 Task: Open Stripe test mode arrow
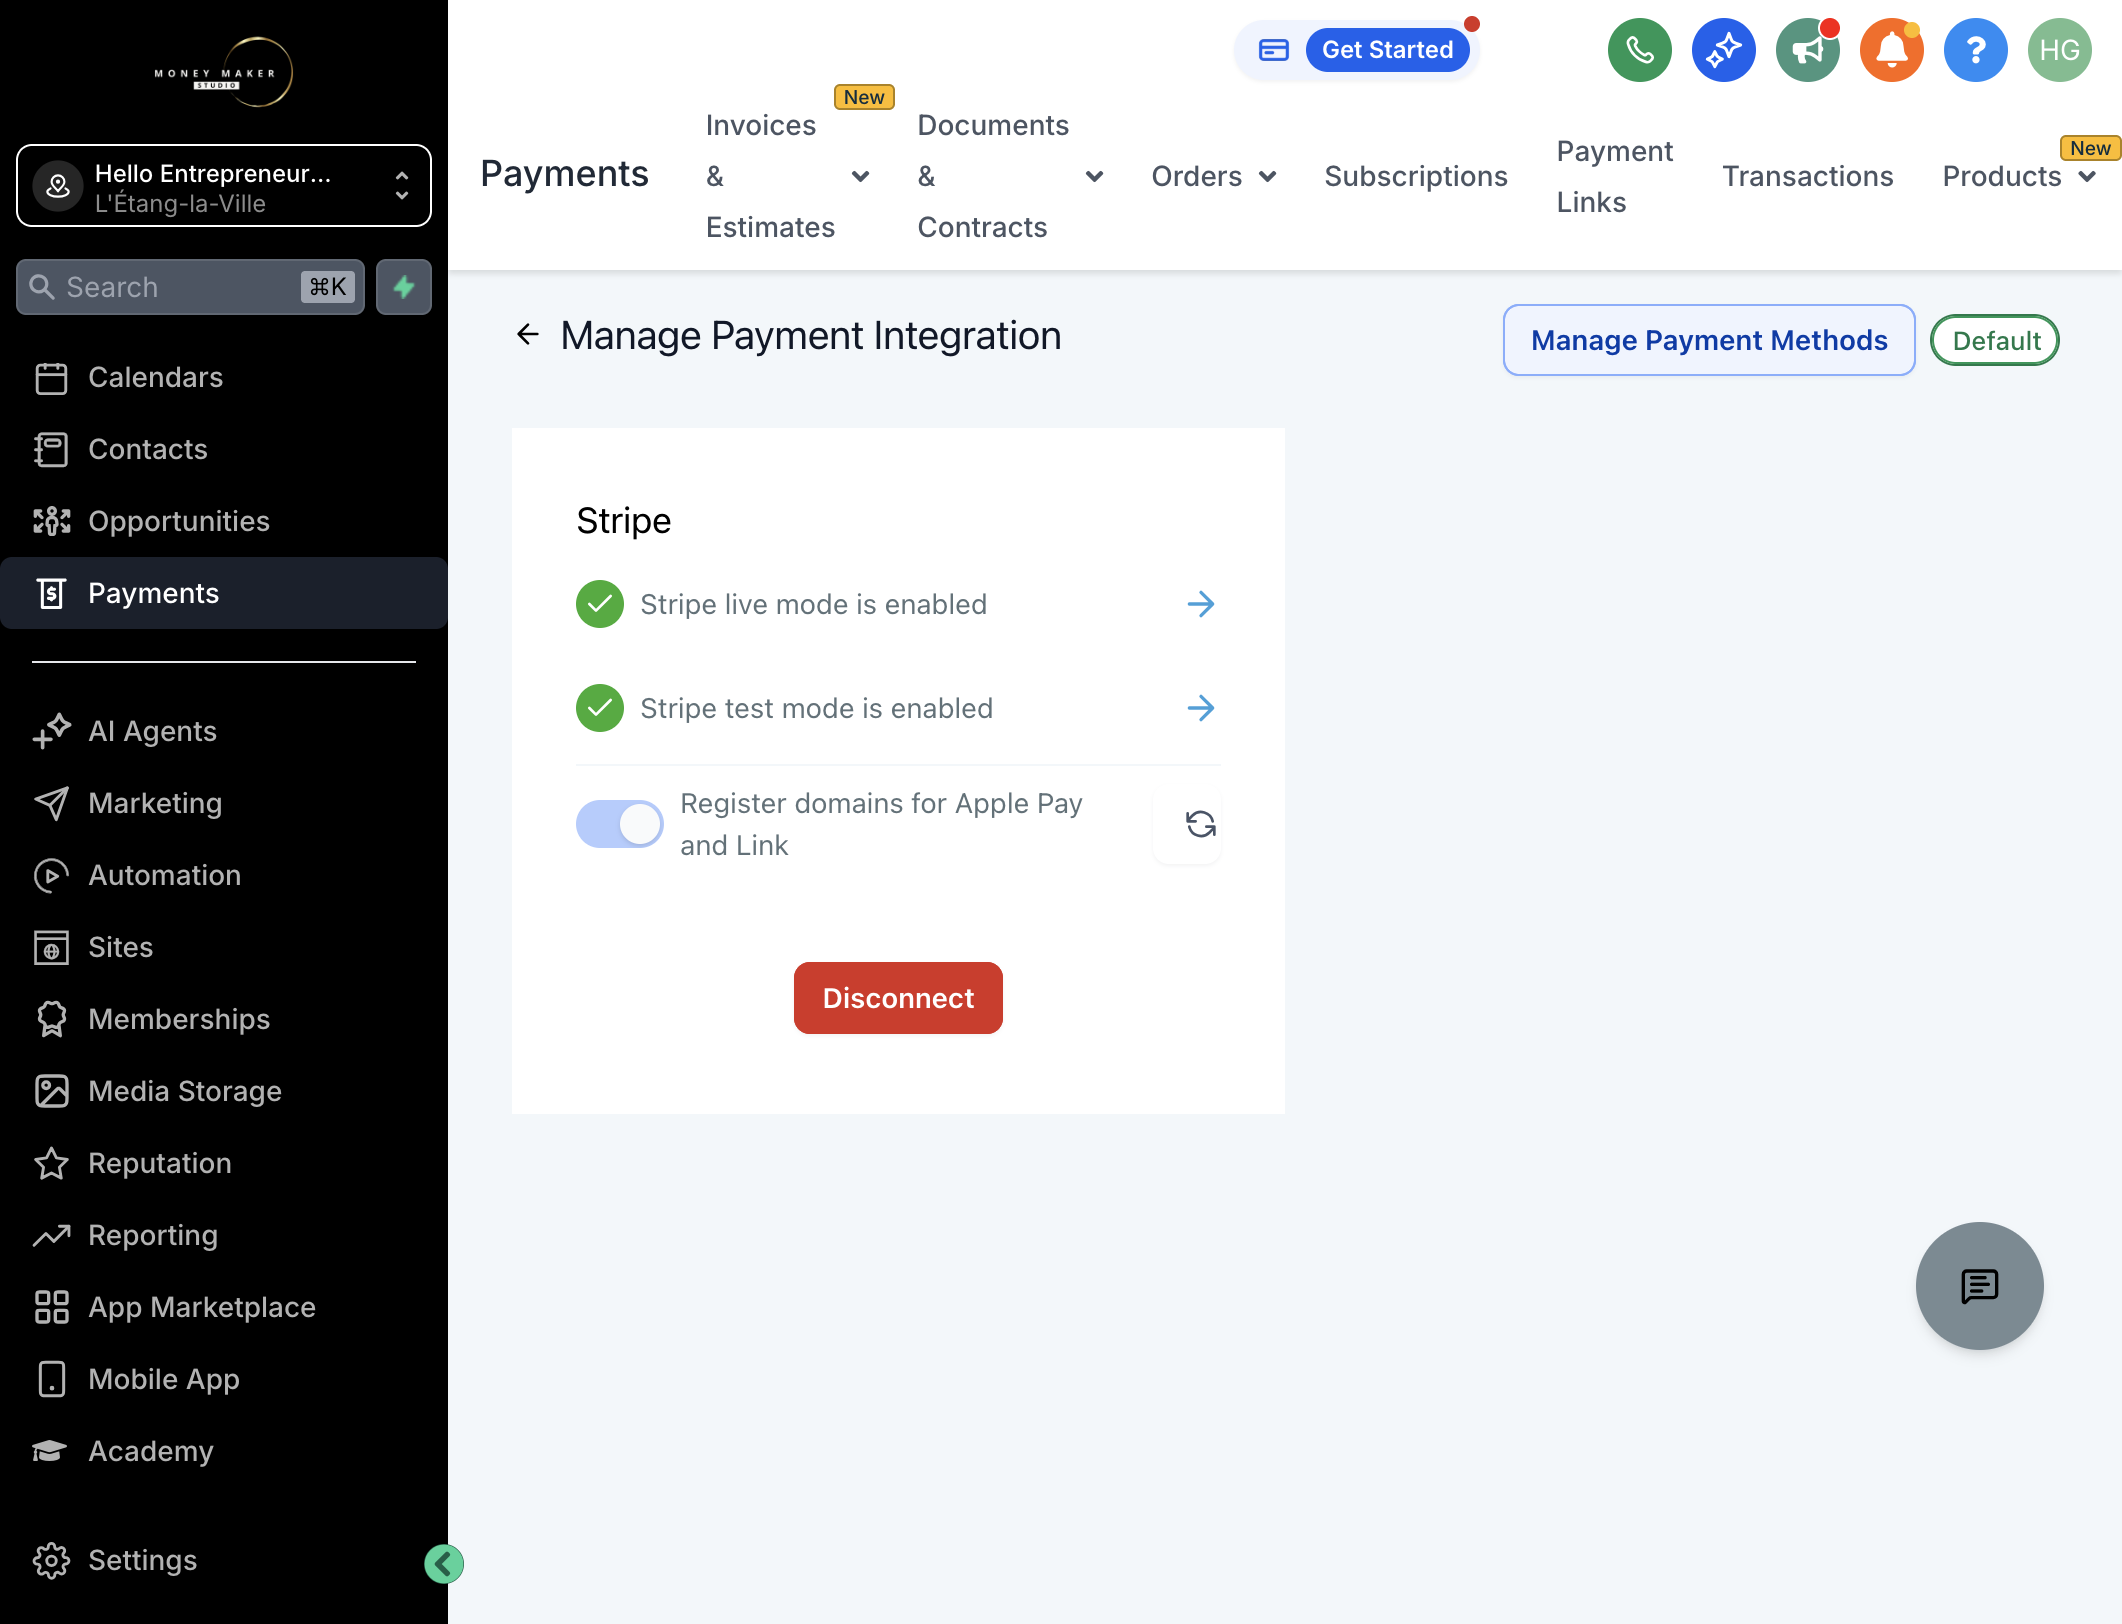(x=1200, y=708)
